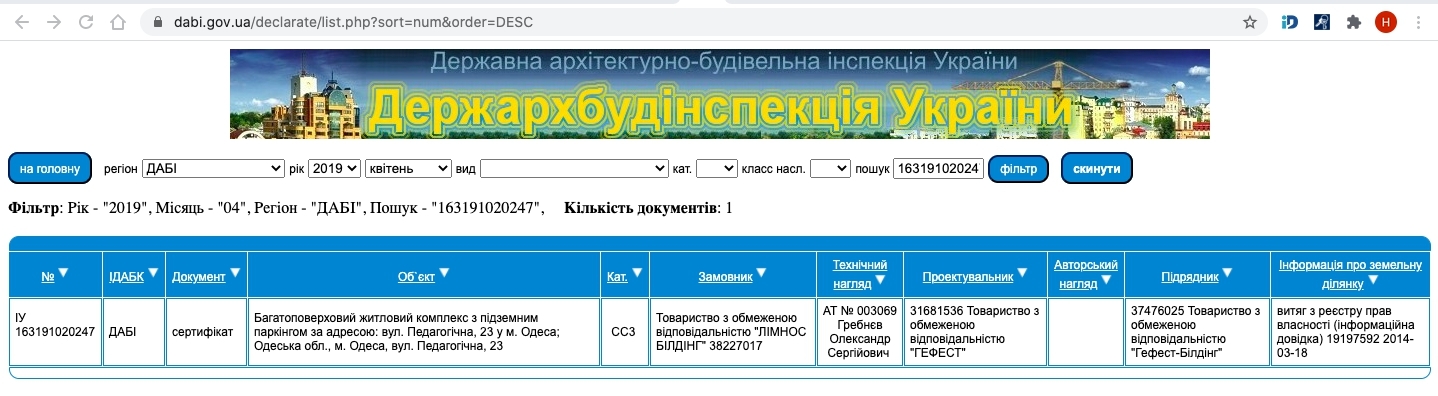
Task: Focus the пошук search input field
Action: click(x=938, y=169)
